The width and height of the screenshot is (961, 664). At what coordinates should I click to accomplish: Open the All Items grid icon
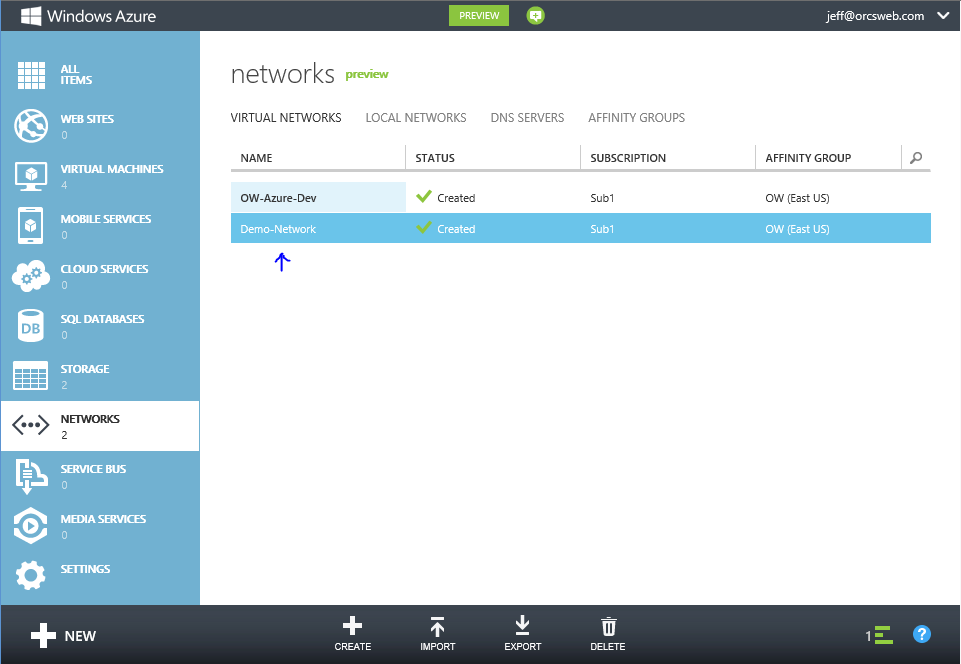tap(31, 75)
